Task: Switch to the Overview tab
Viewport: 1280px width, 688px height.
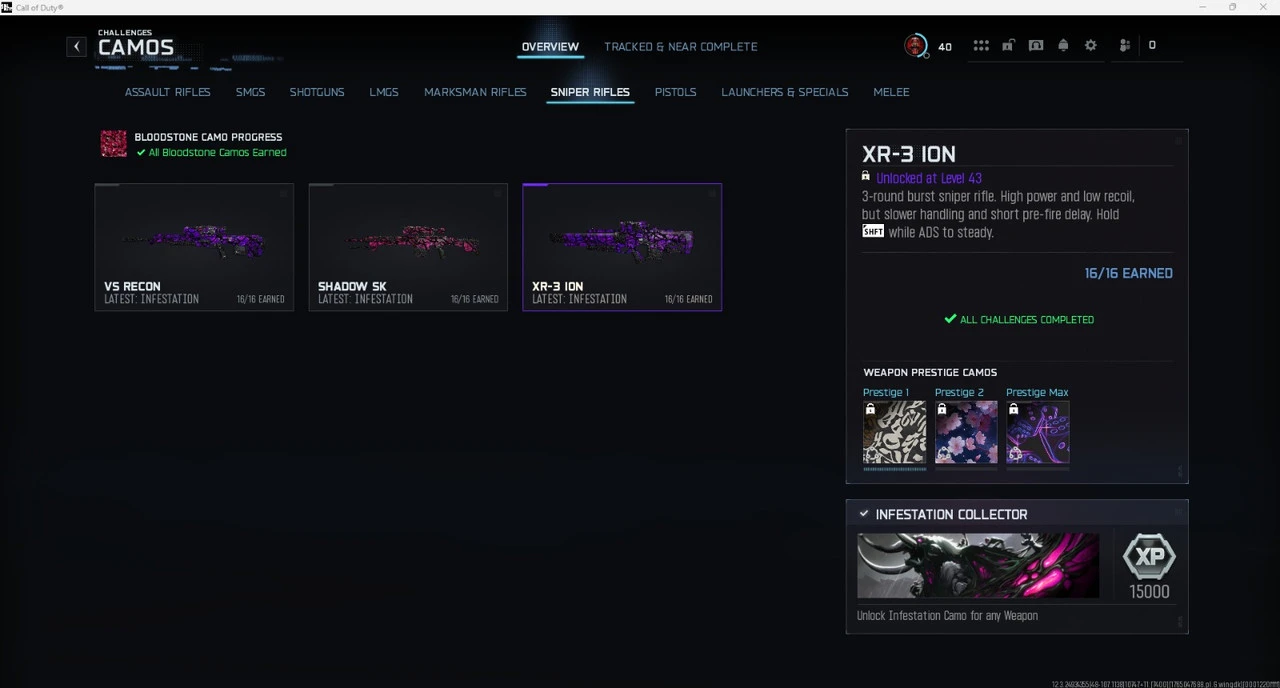Action: click(x=550, y=47)
